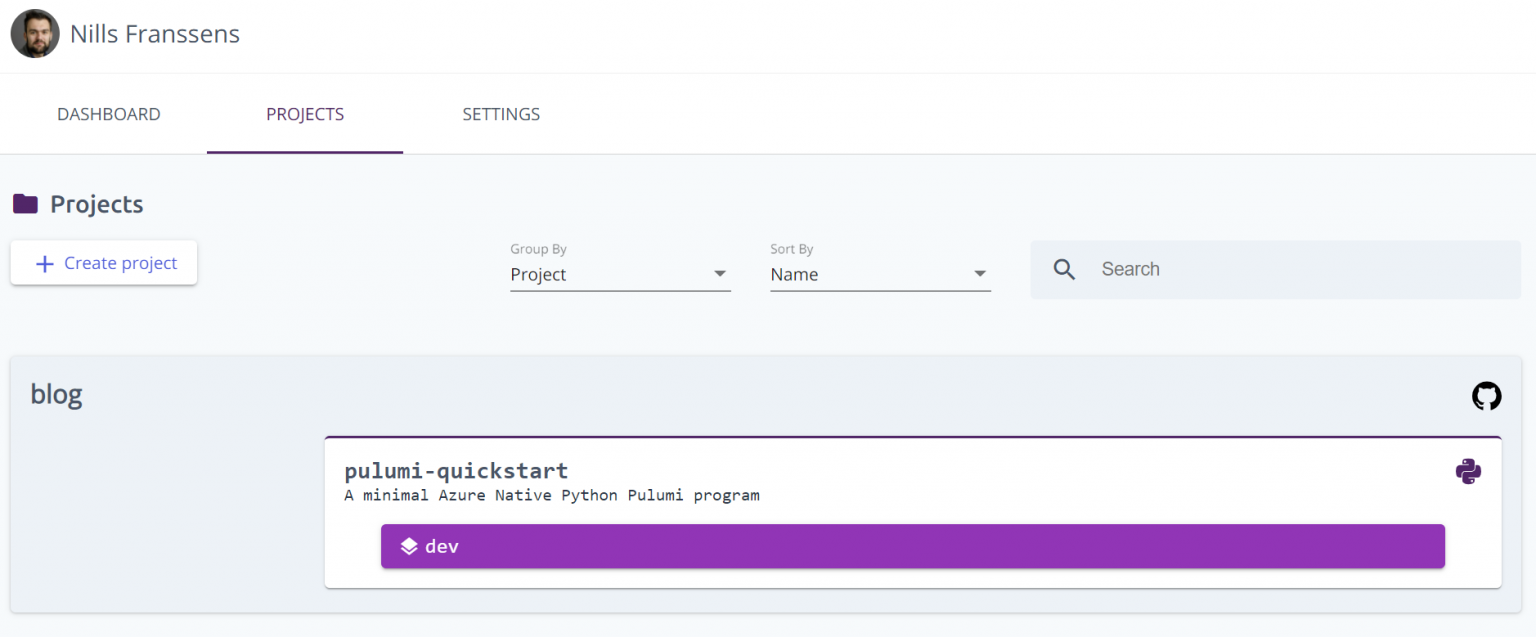Image resolution: width=1536 pixels, height=637 pixels.
Task: Select the PROJECTS tab
Action: 304,114
